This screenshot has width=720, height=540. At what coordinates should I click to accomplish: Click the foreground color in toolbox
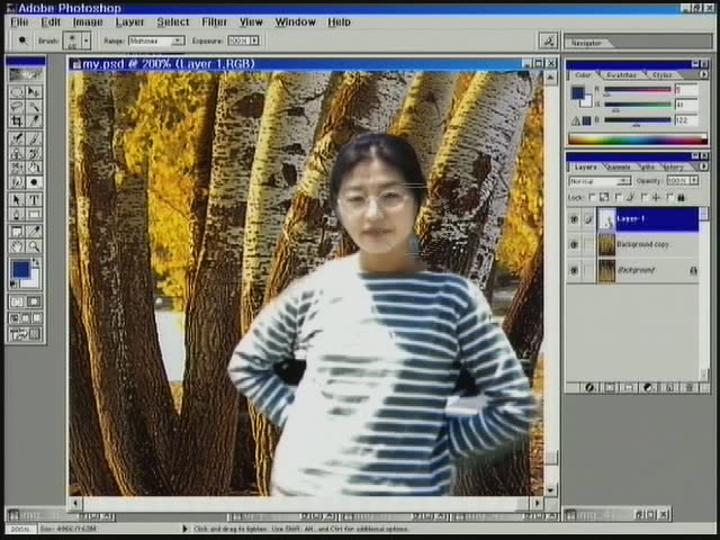tap(21, 270)
